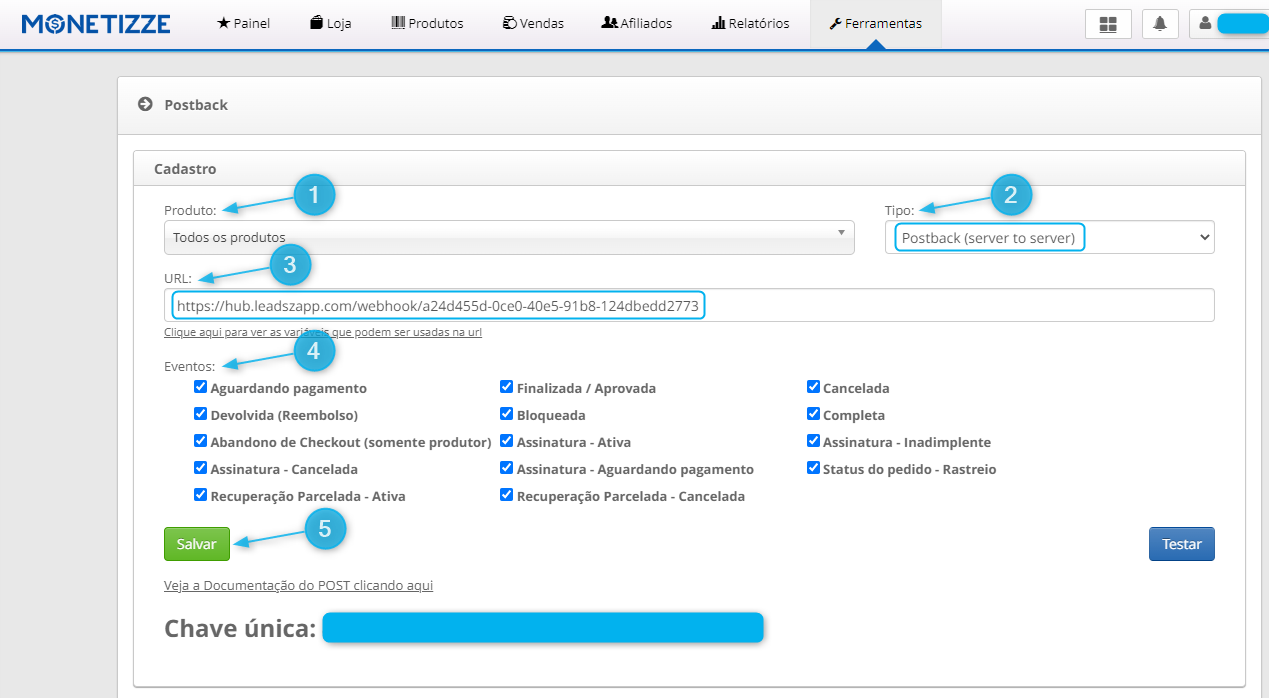Open the Tipo postback dropdown
Image resolution: width=1269 pixels, height=698 pixels.
click(1049, 237)
